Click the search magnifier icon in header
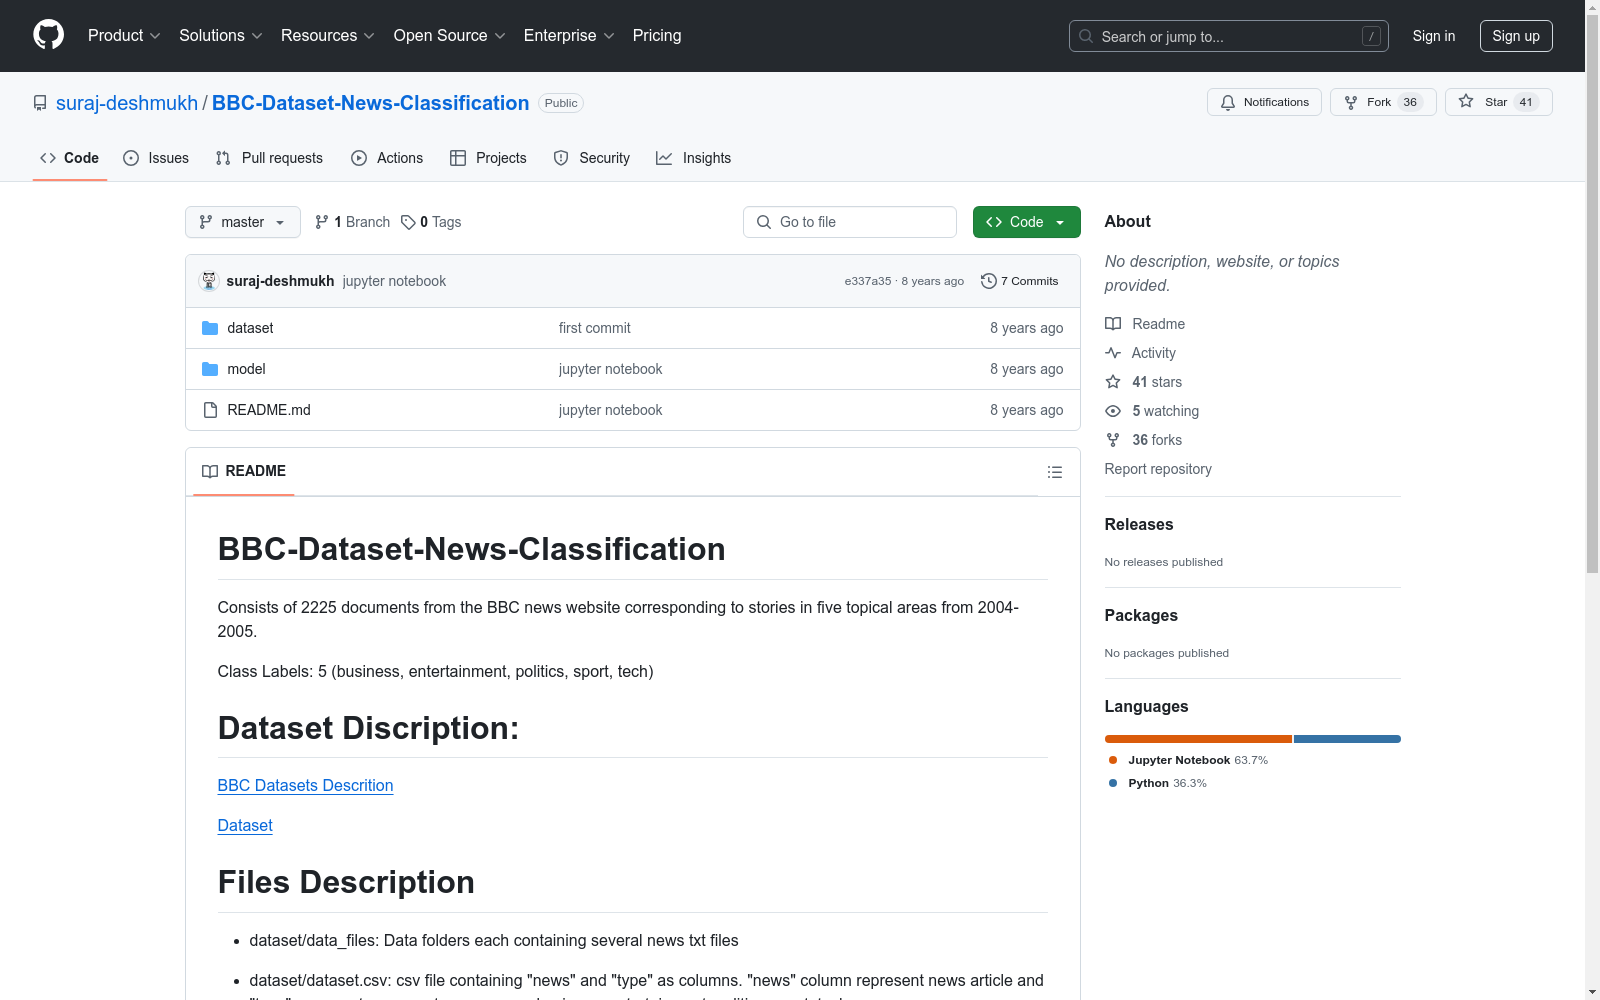1600x1000 pixels. pyautogui.click(x=1086, y=36)
